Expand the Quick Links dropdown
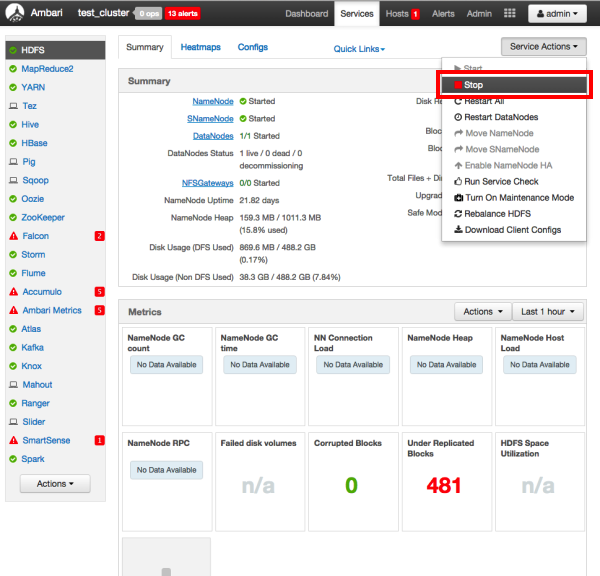The height and width of the screenshot is (576, 600). 359,49
